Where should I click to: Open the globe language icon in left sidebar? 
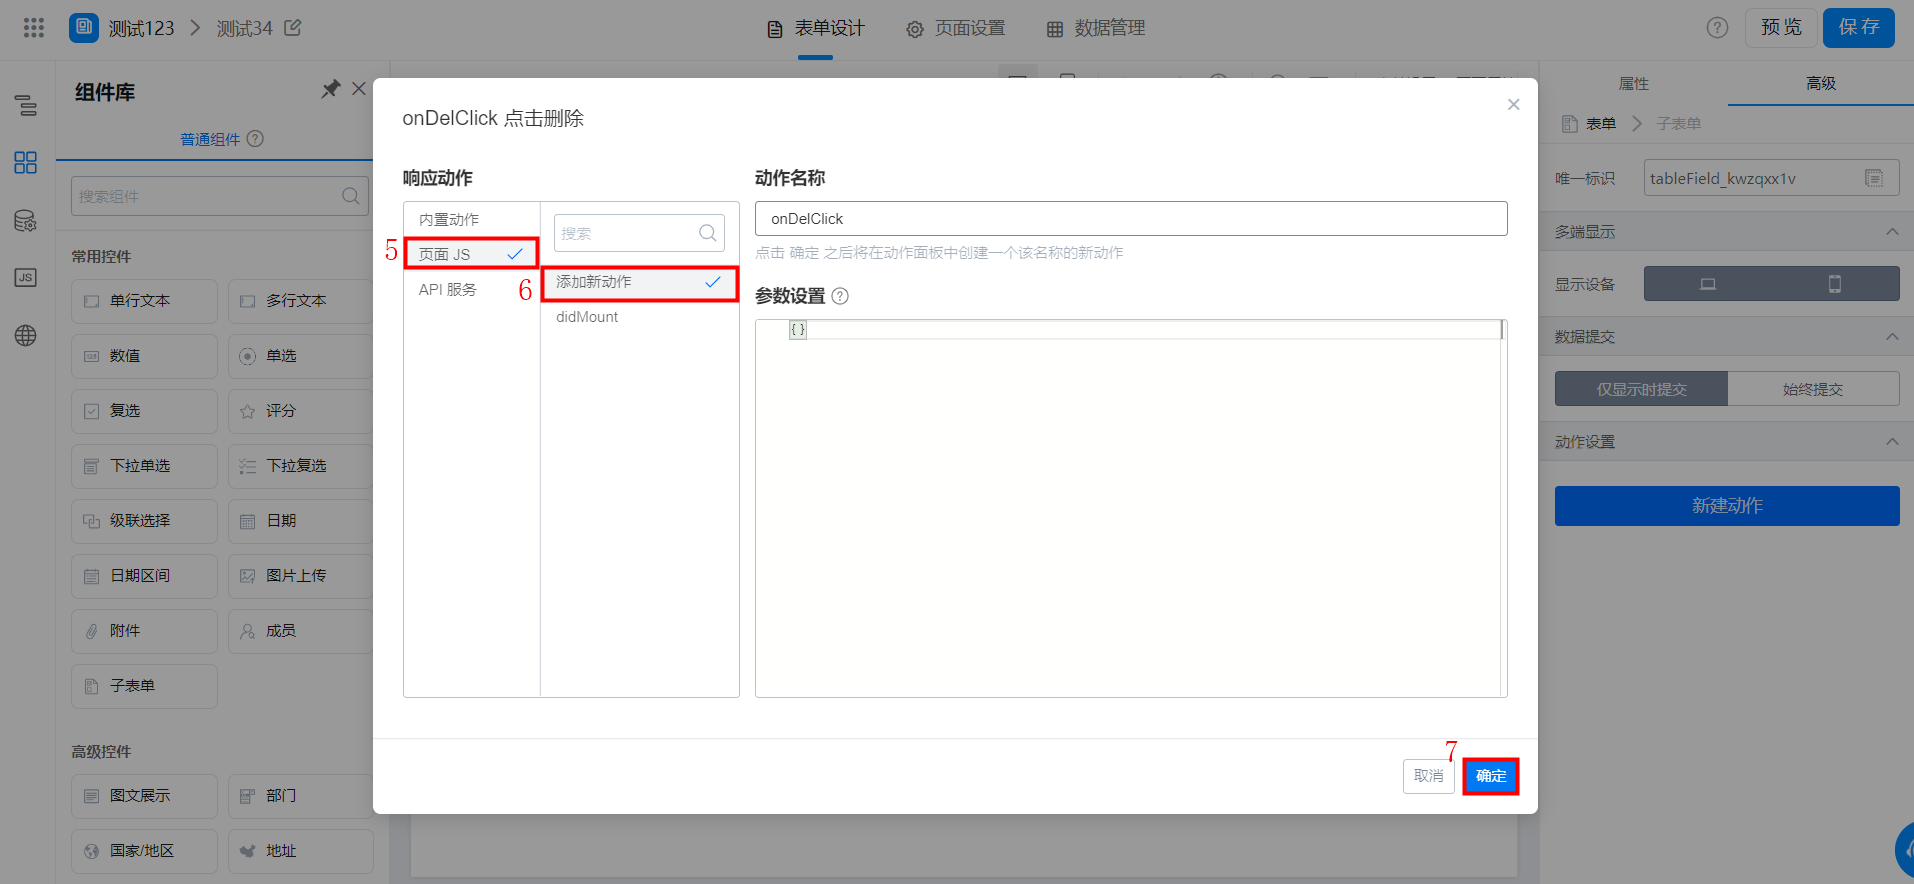click(x=26, y=336)
